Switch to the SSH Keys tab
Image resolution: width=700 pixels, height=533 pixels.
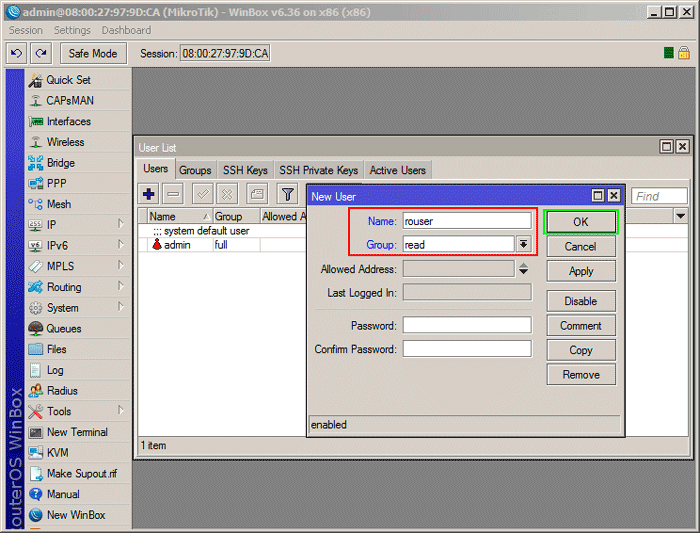245,170
